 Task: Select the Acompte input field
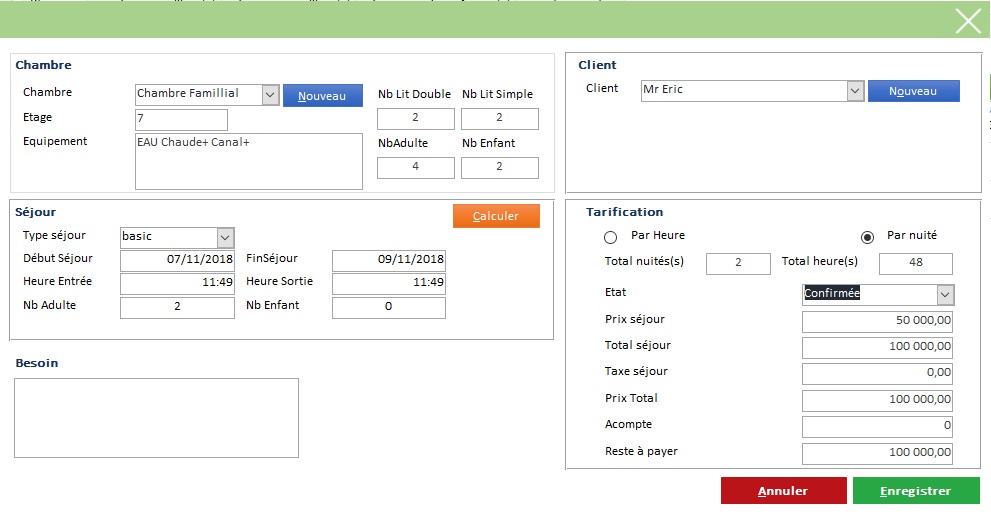877,427
